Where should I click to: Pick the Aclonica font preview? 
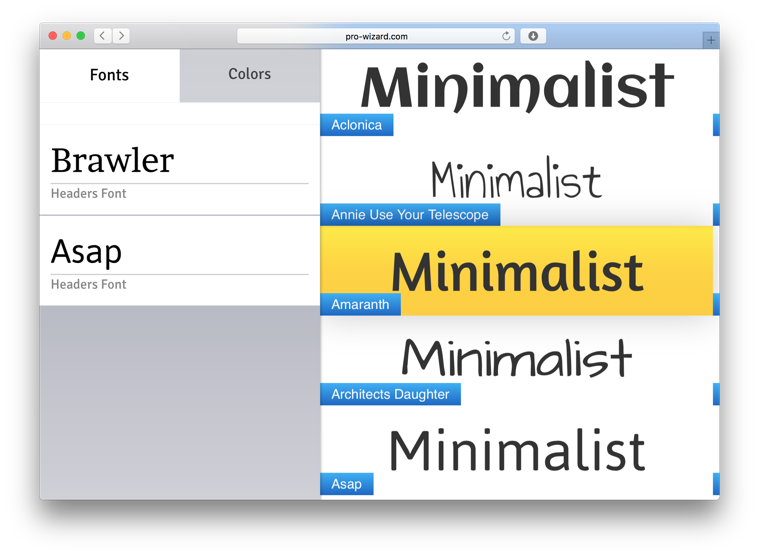(519, 92)
